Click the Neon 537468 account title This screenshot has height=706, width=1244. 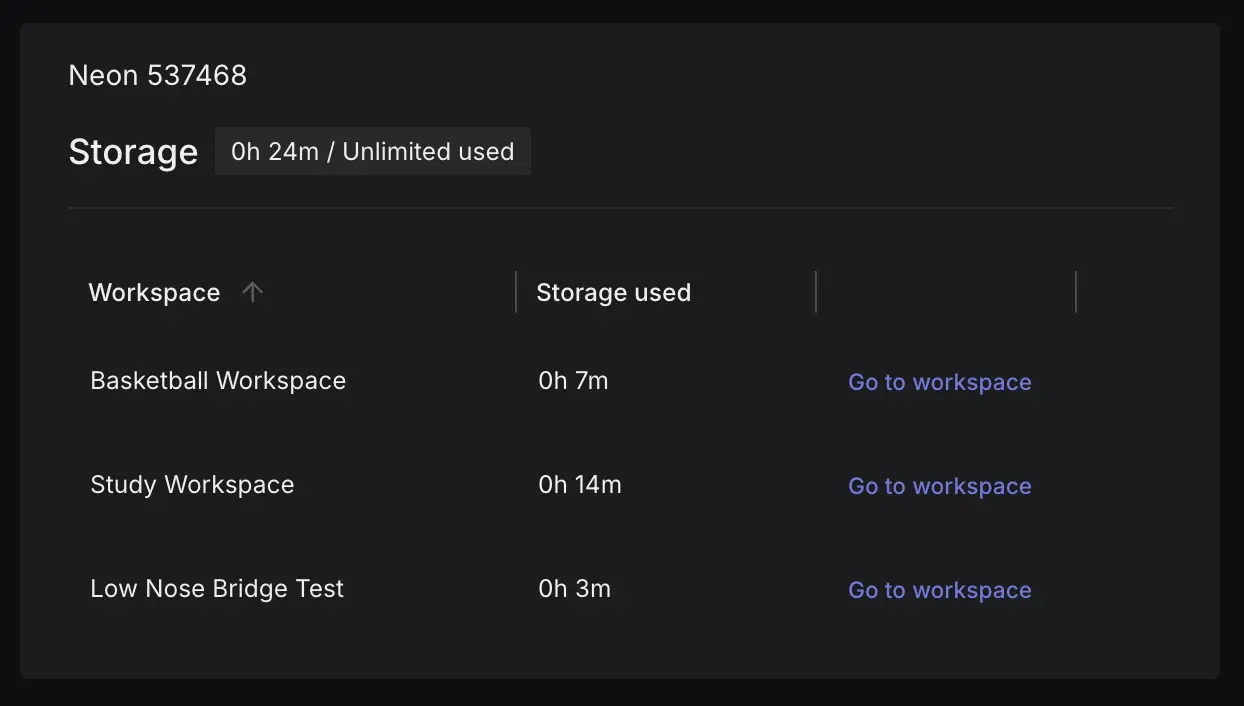coord(157,75)
